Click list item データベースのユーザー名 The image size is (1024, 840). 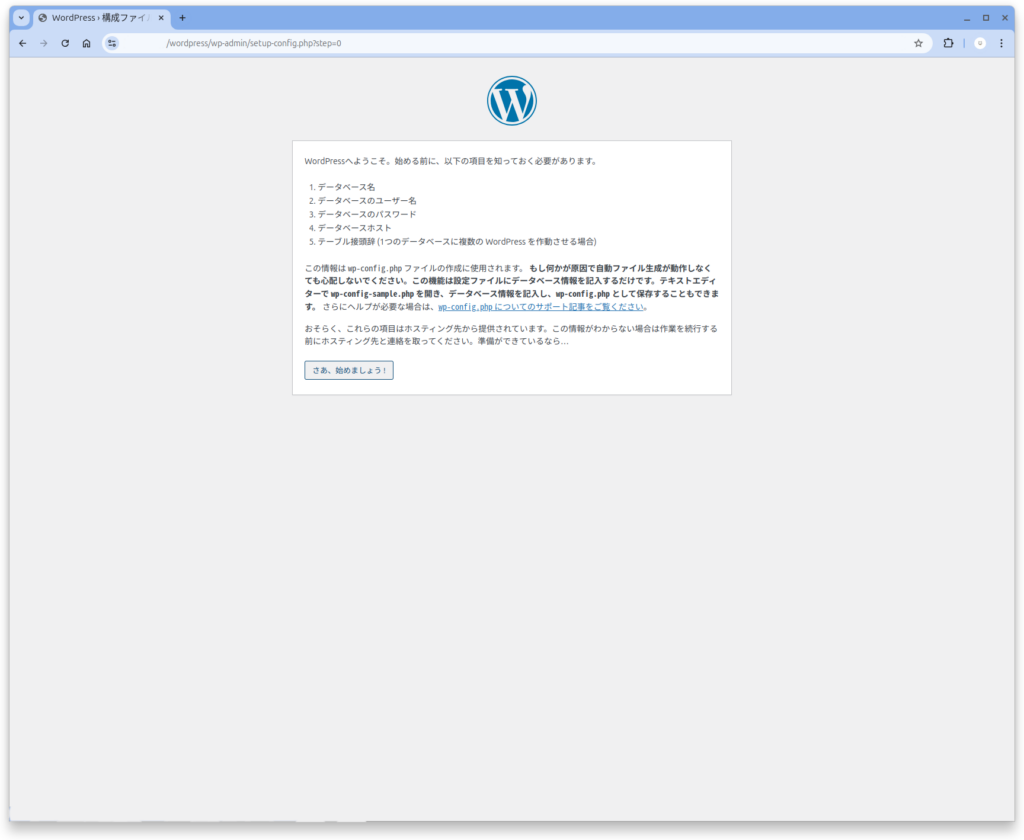367,201
